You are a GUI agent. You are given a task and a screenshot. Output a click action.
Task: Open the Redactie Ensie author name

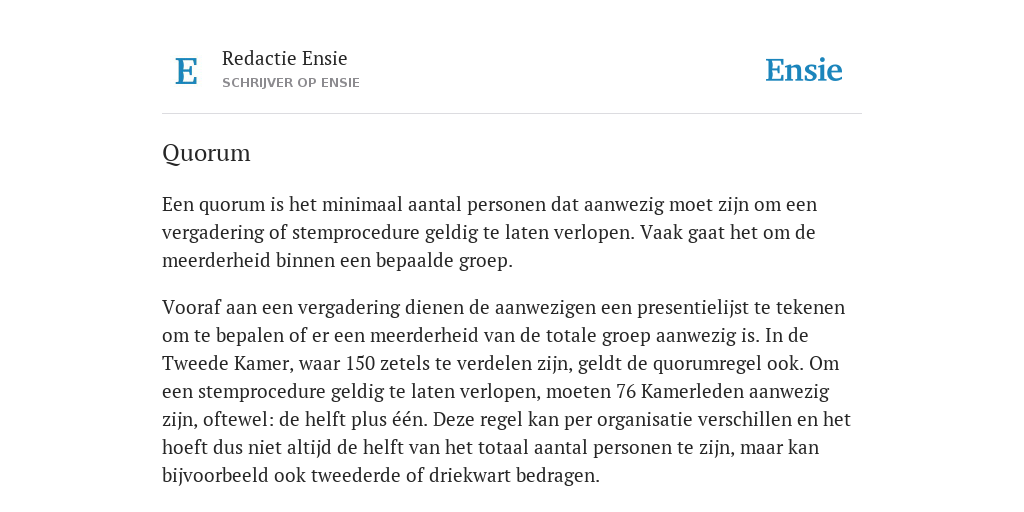285,58
